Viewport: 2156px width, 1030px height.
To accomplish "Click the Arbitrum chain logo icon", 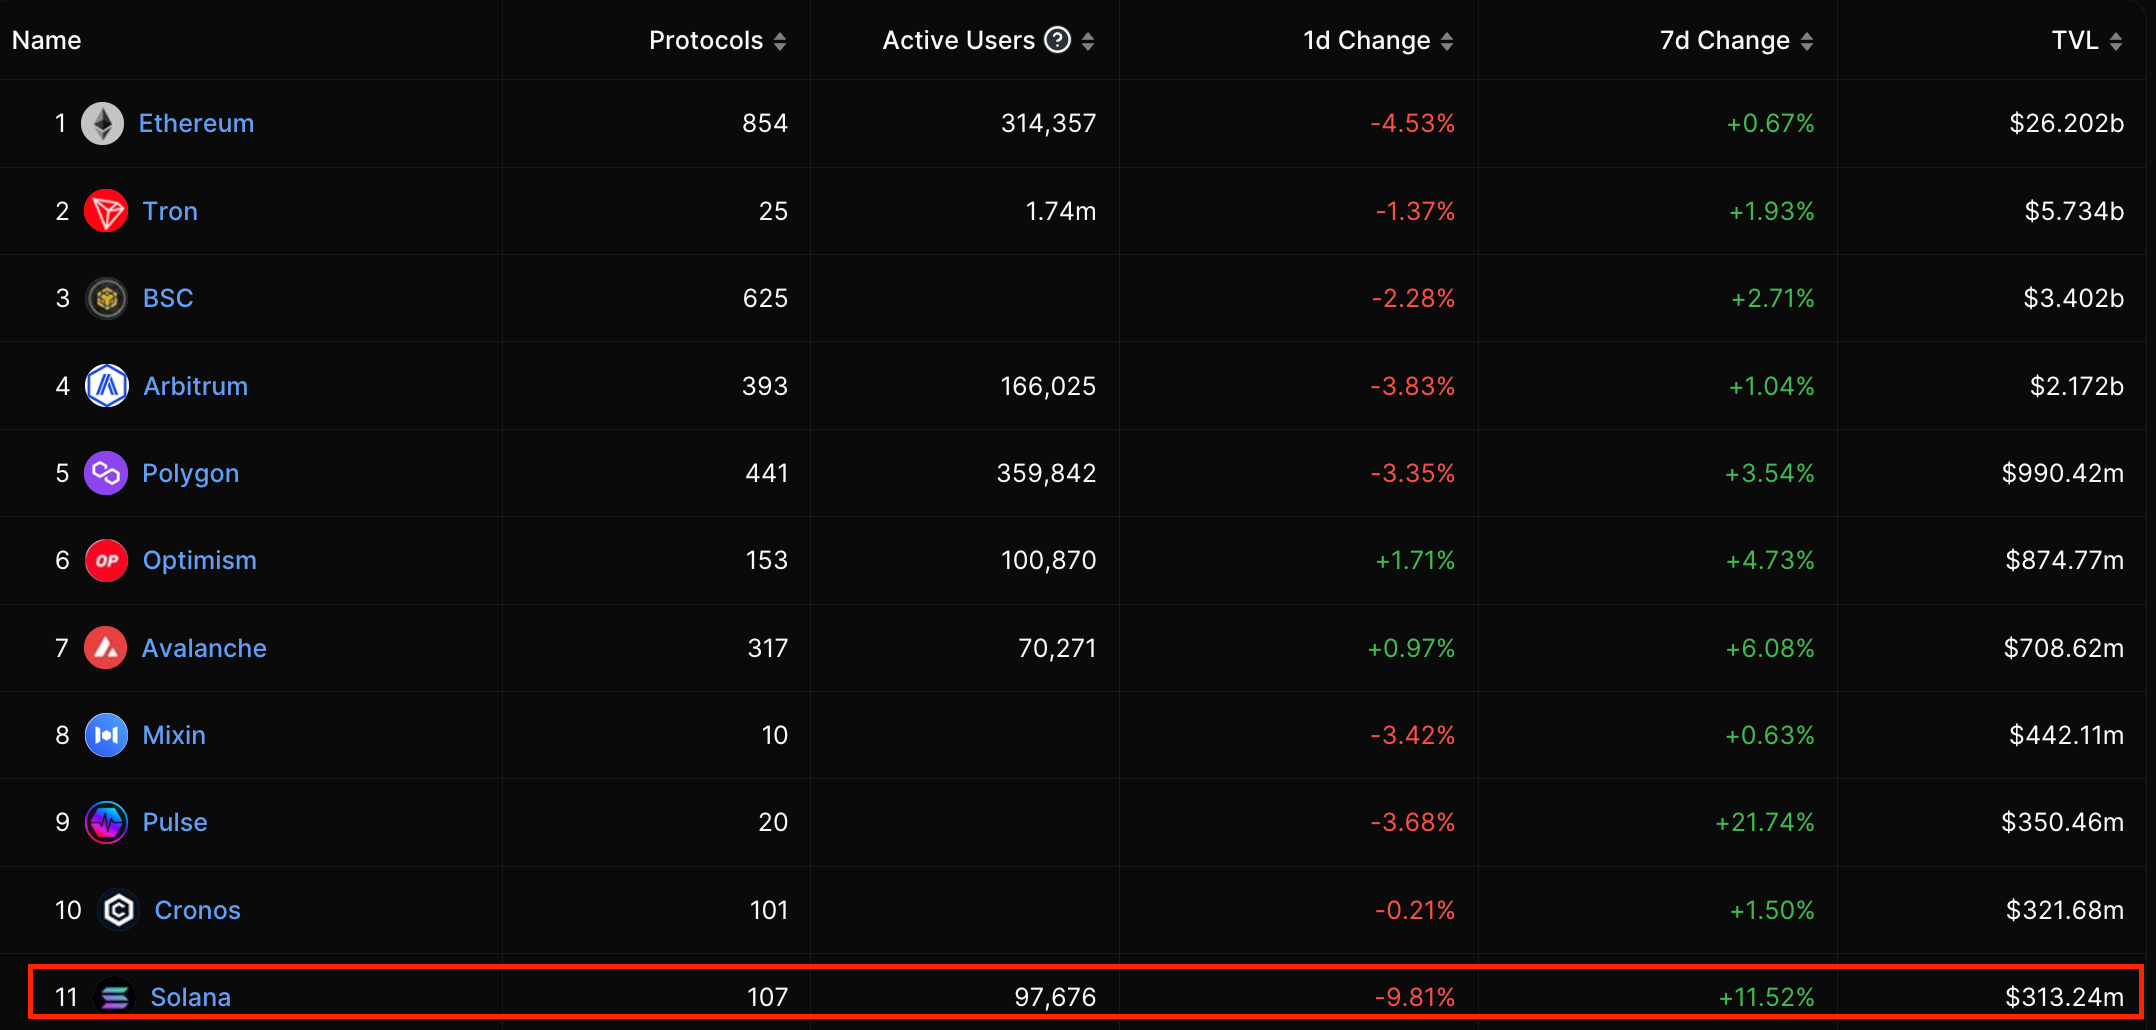I will click(106, 386).
